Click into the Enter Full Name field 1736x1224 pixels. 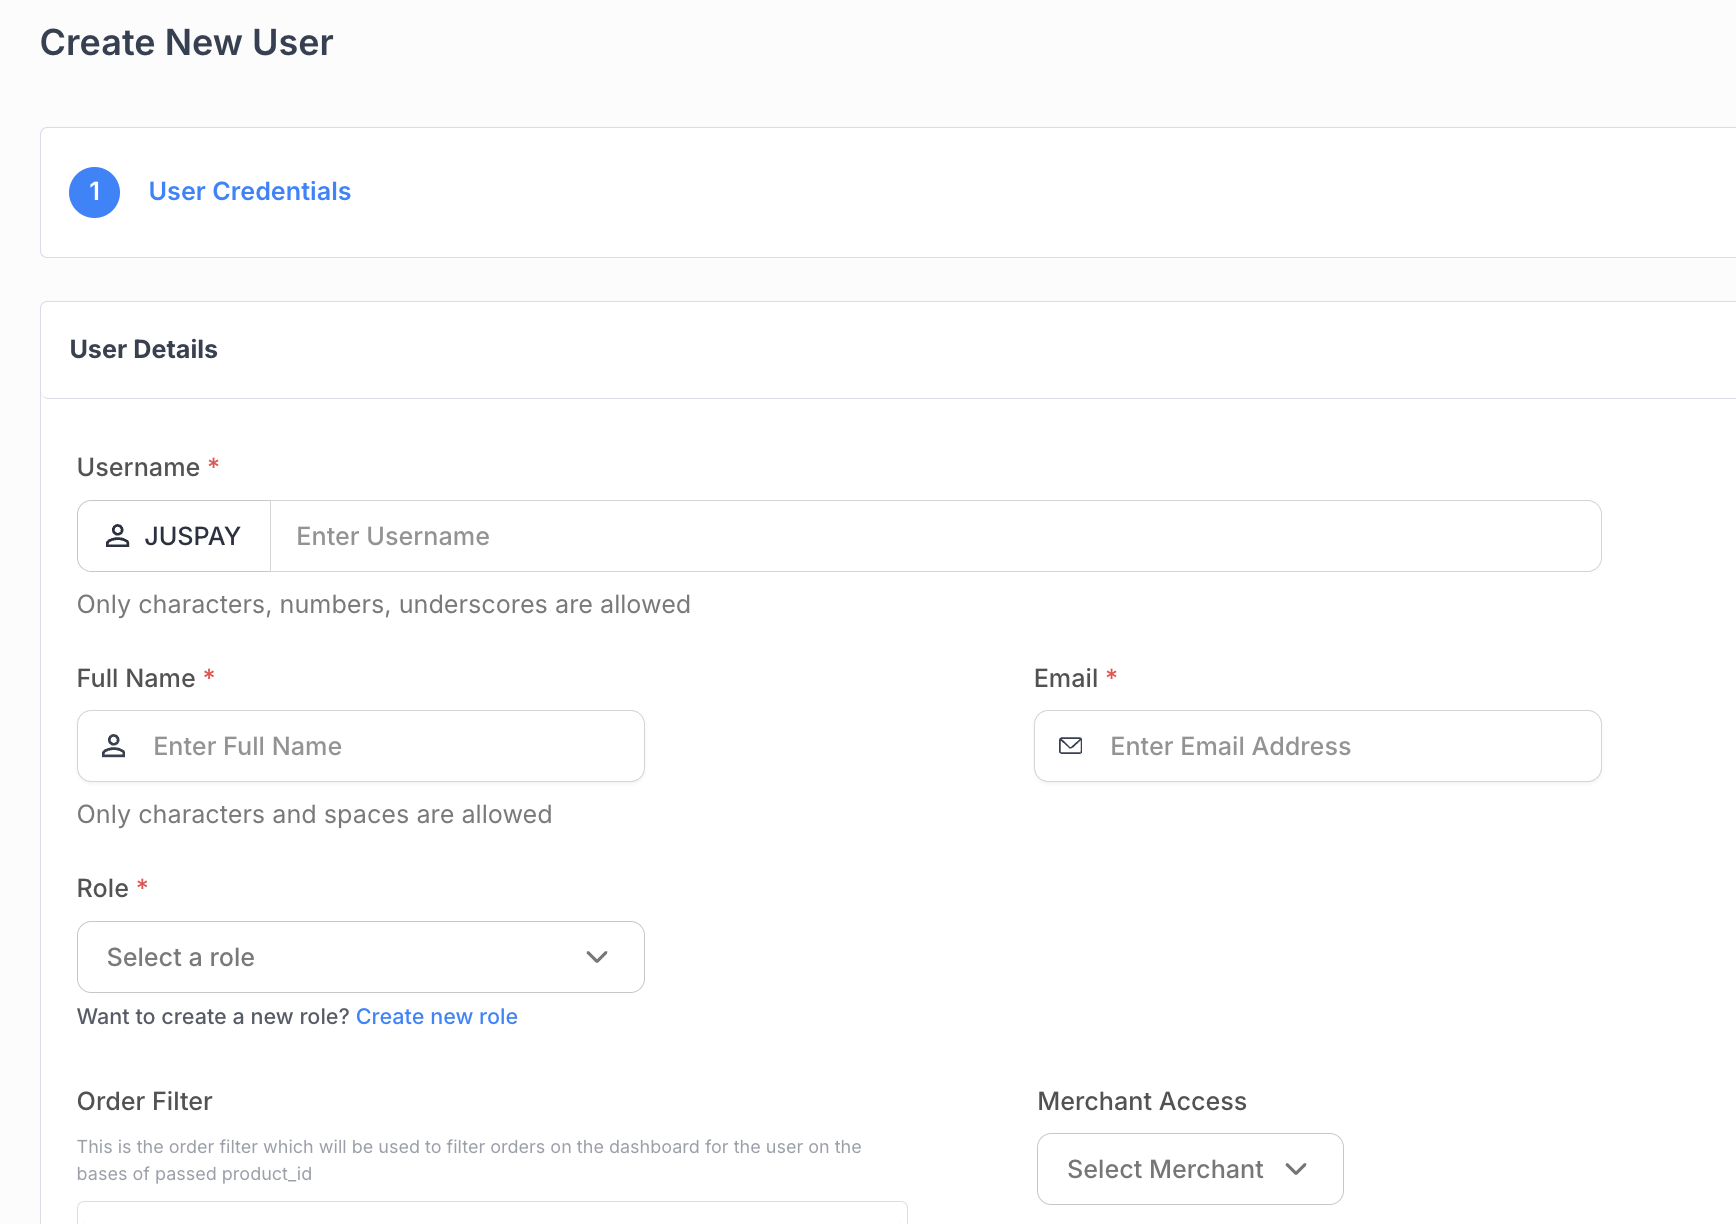[x=390, y=746]
